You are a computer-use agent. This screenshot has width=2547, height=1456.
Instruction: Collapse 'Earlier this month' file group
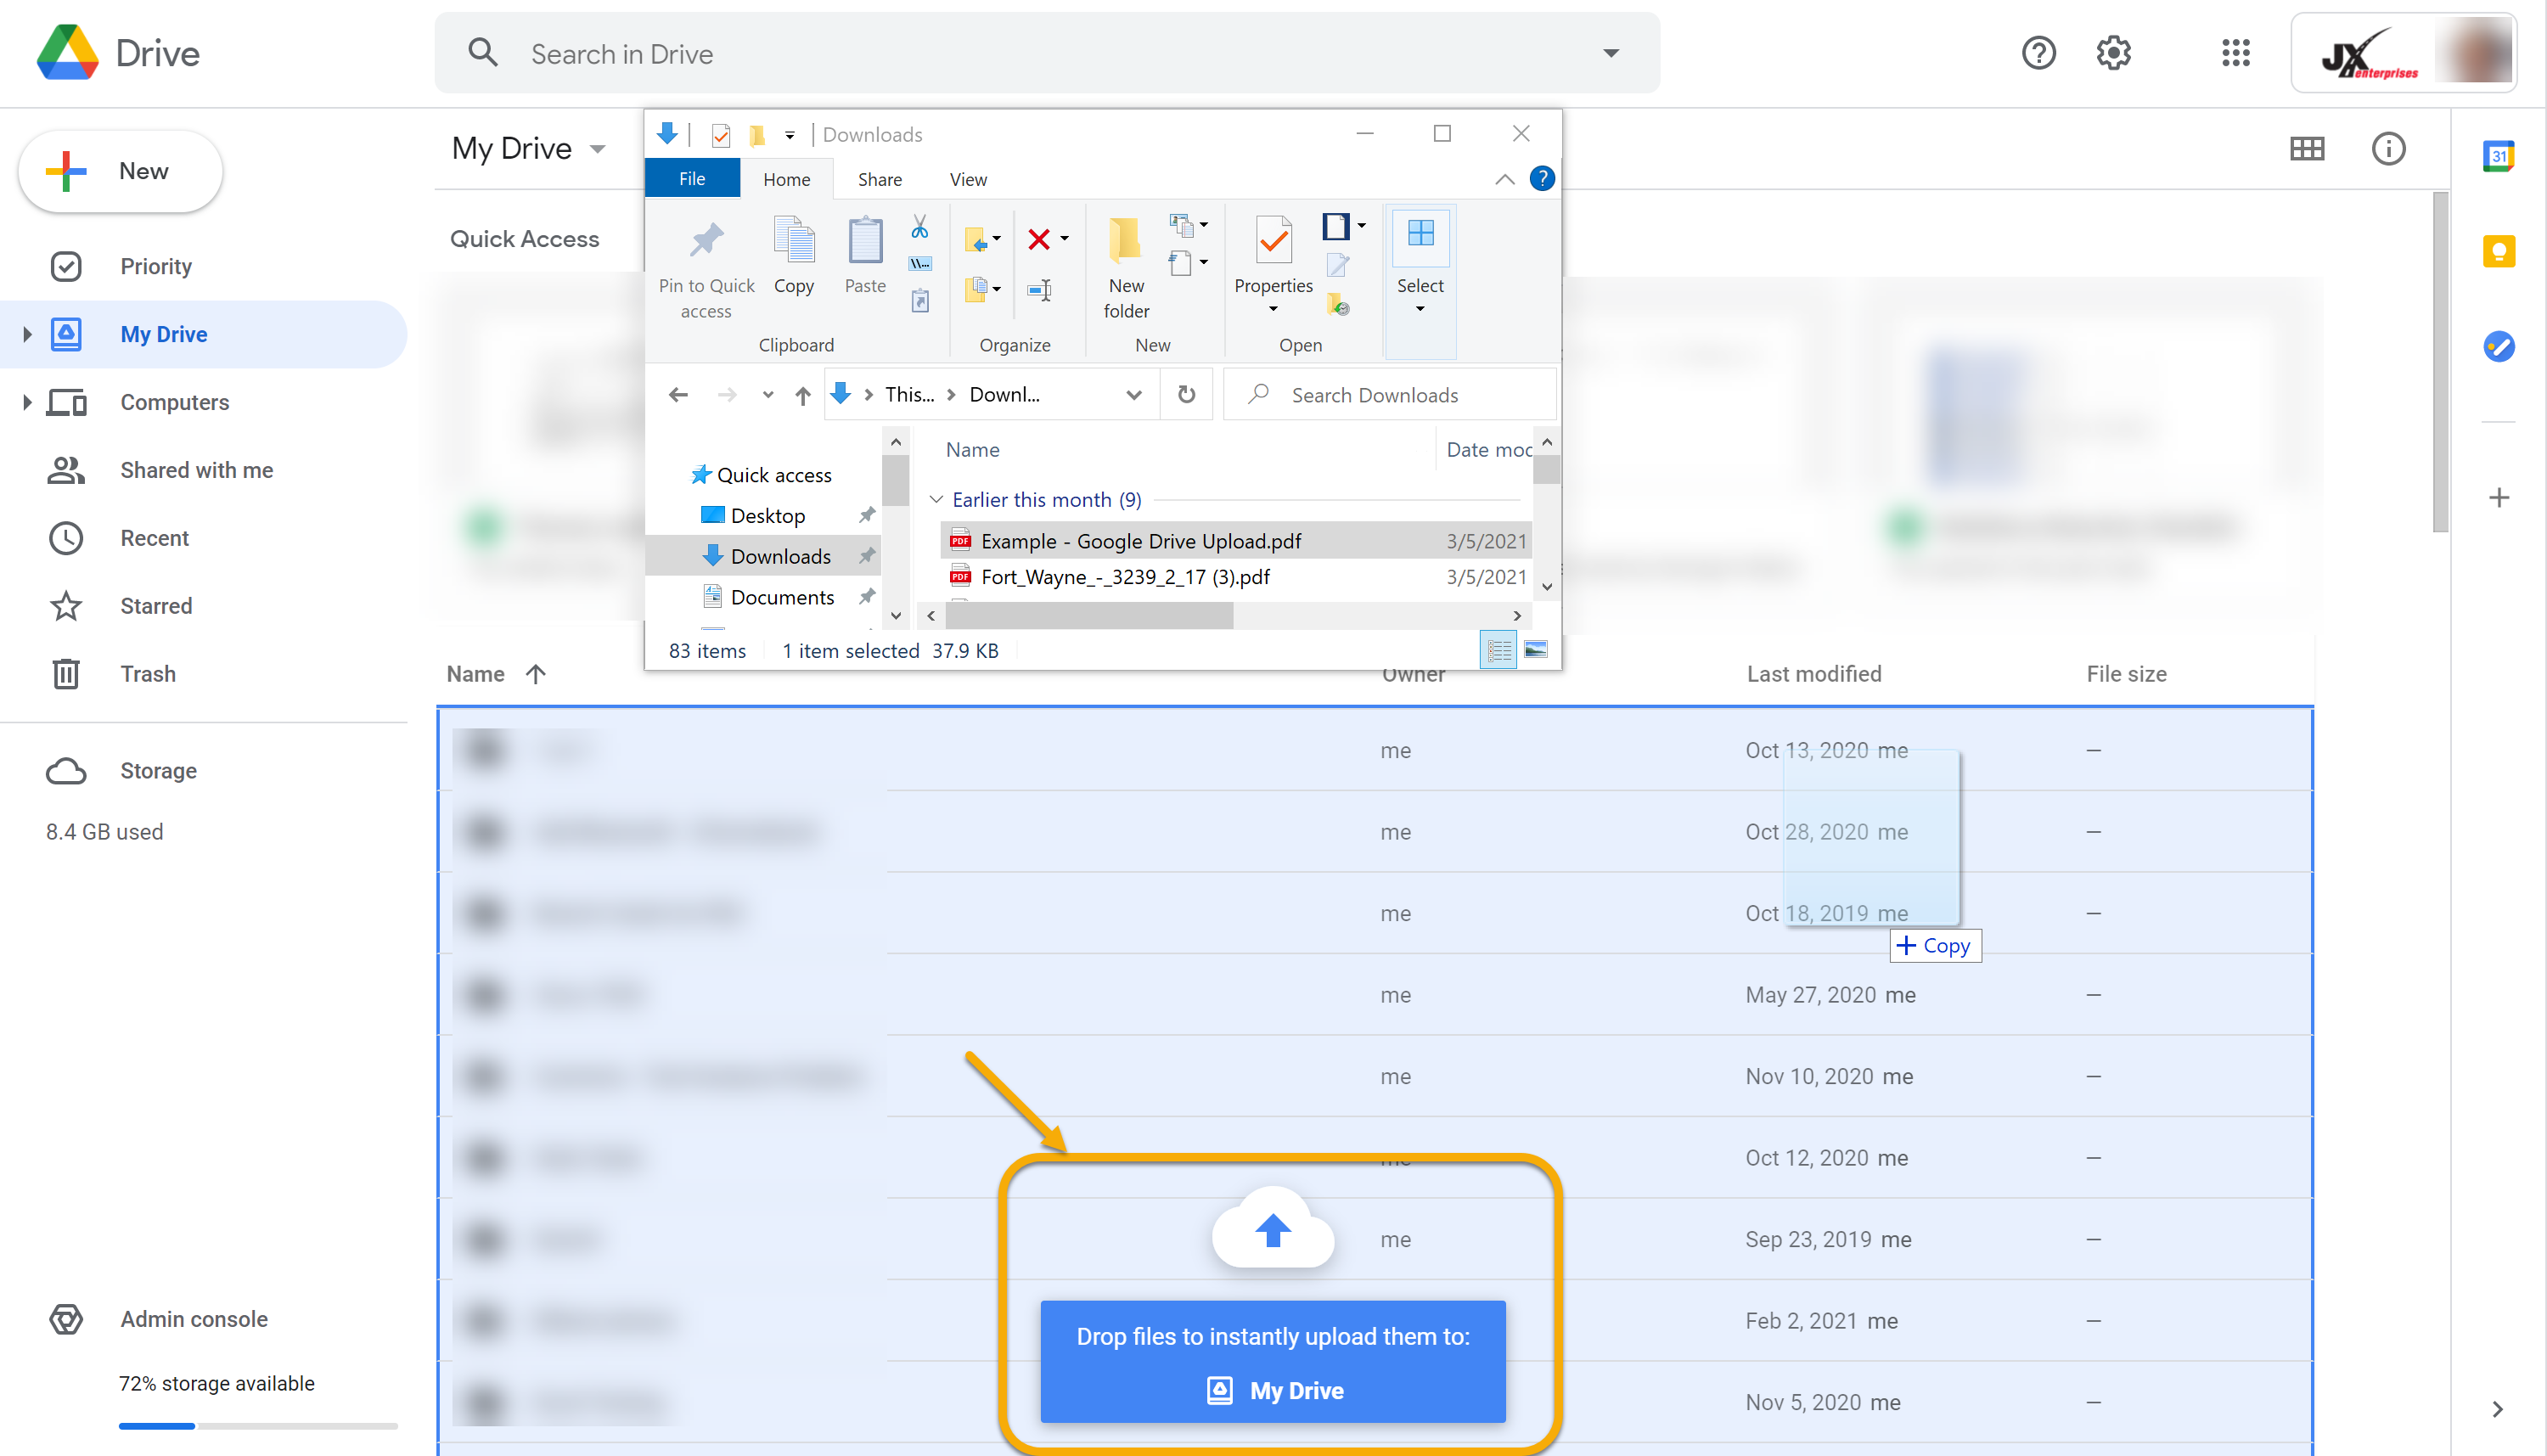tap(936, 499)
